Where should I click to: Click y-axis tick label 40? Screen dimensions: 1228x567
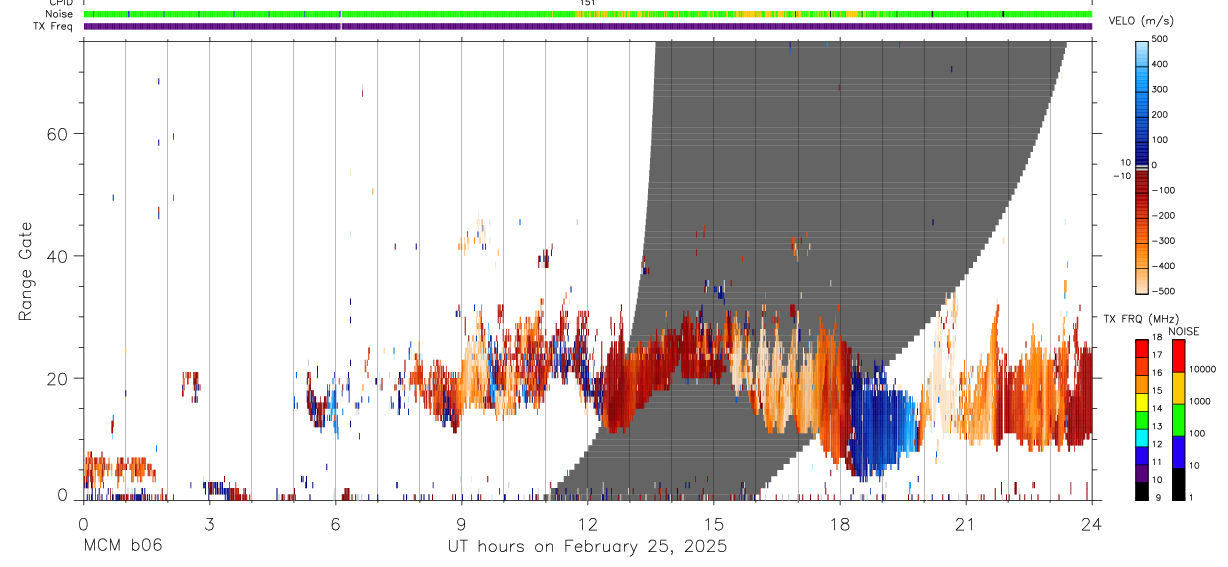[x=55, y=256]
